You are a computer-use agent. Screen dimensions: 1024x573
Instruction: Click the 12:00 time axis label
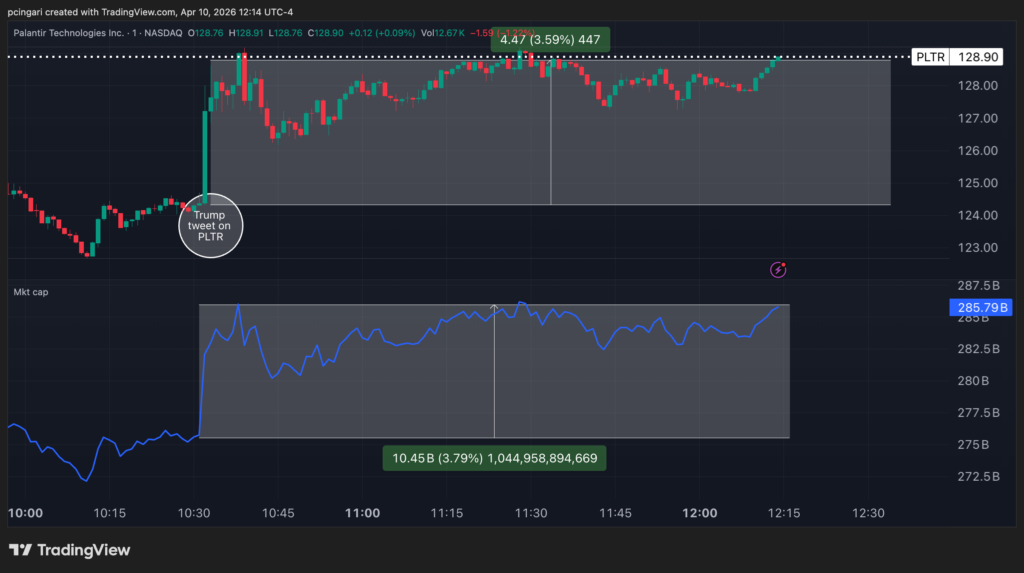point(700,513)
